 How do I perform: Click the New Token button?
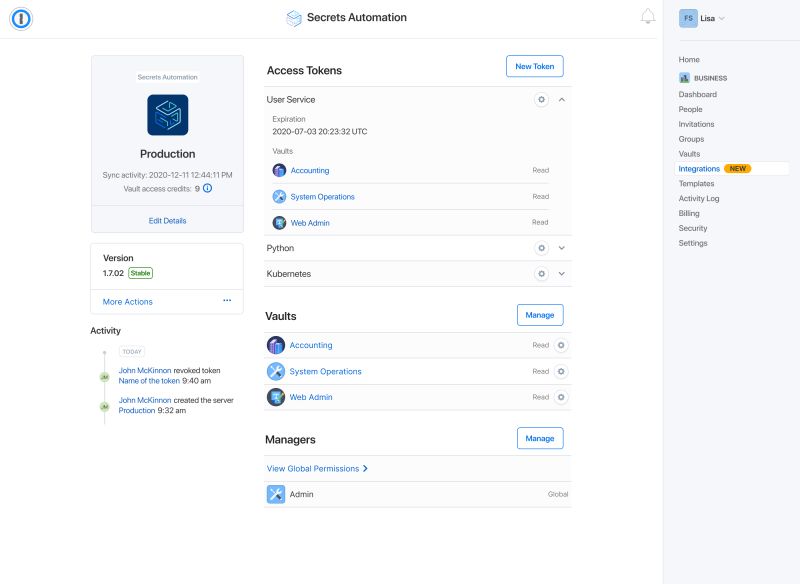[x=535, y=66]
